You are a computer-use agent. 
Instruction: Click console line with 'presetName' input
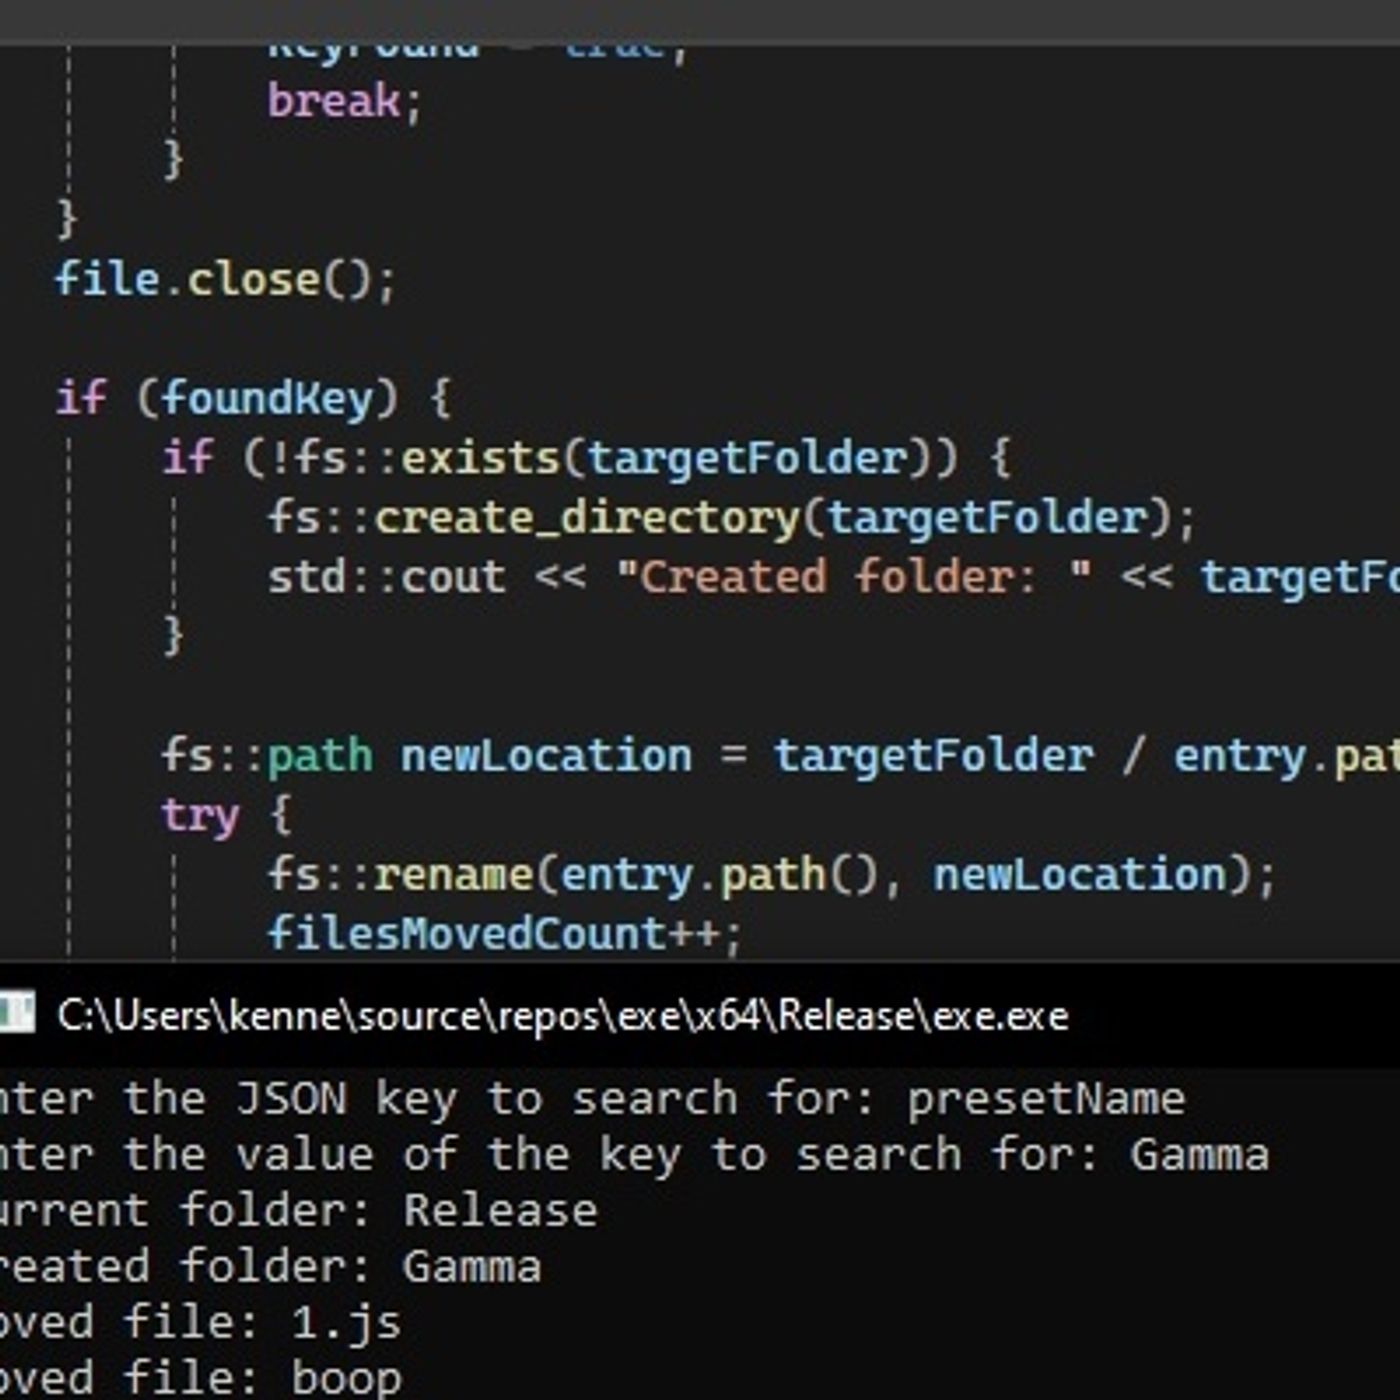pos(593,1099)
